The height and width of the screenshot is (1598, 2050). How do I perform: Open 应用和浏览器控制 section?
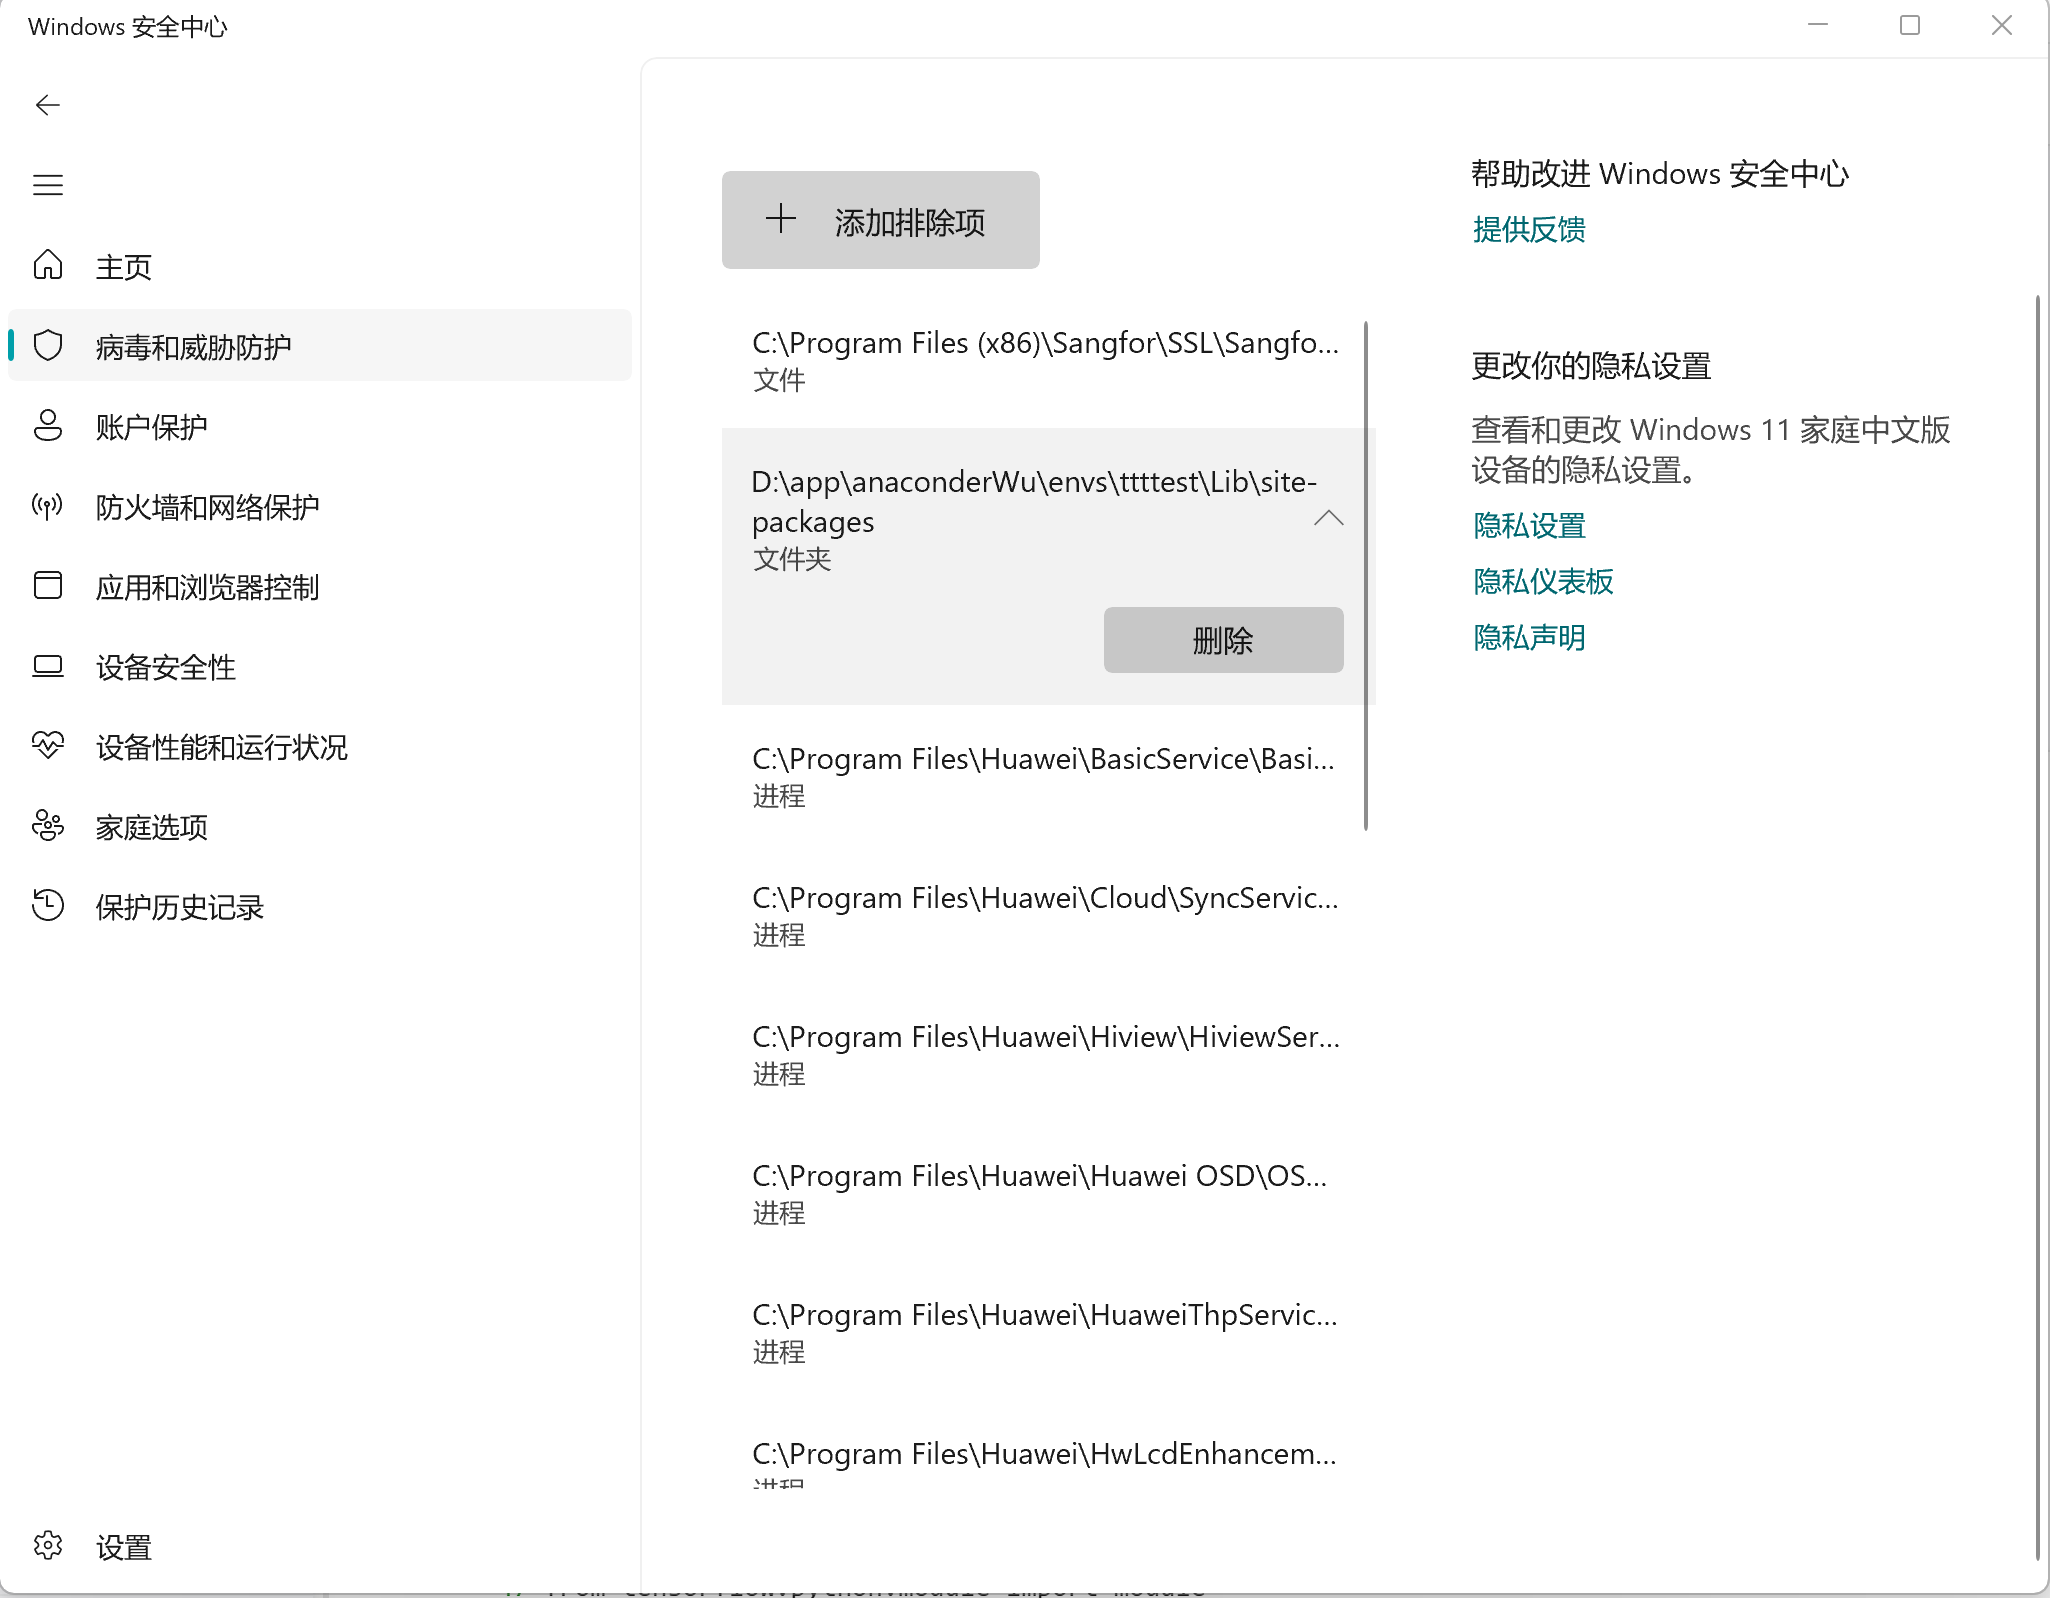207,588
